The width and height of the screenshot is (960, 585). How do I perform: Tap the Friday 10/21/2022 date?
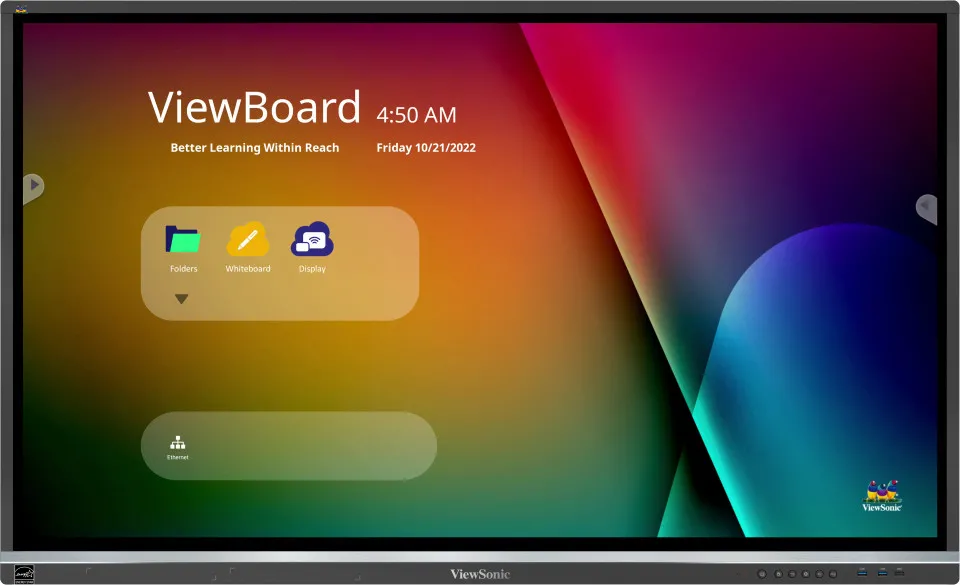pos(426,147)
